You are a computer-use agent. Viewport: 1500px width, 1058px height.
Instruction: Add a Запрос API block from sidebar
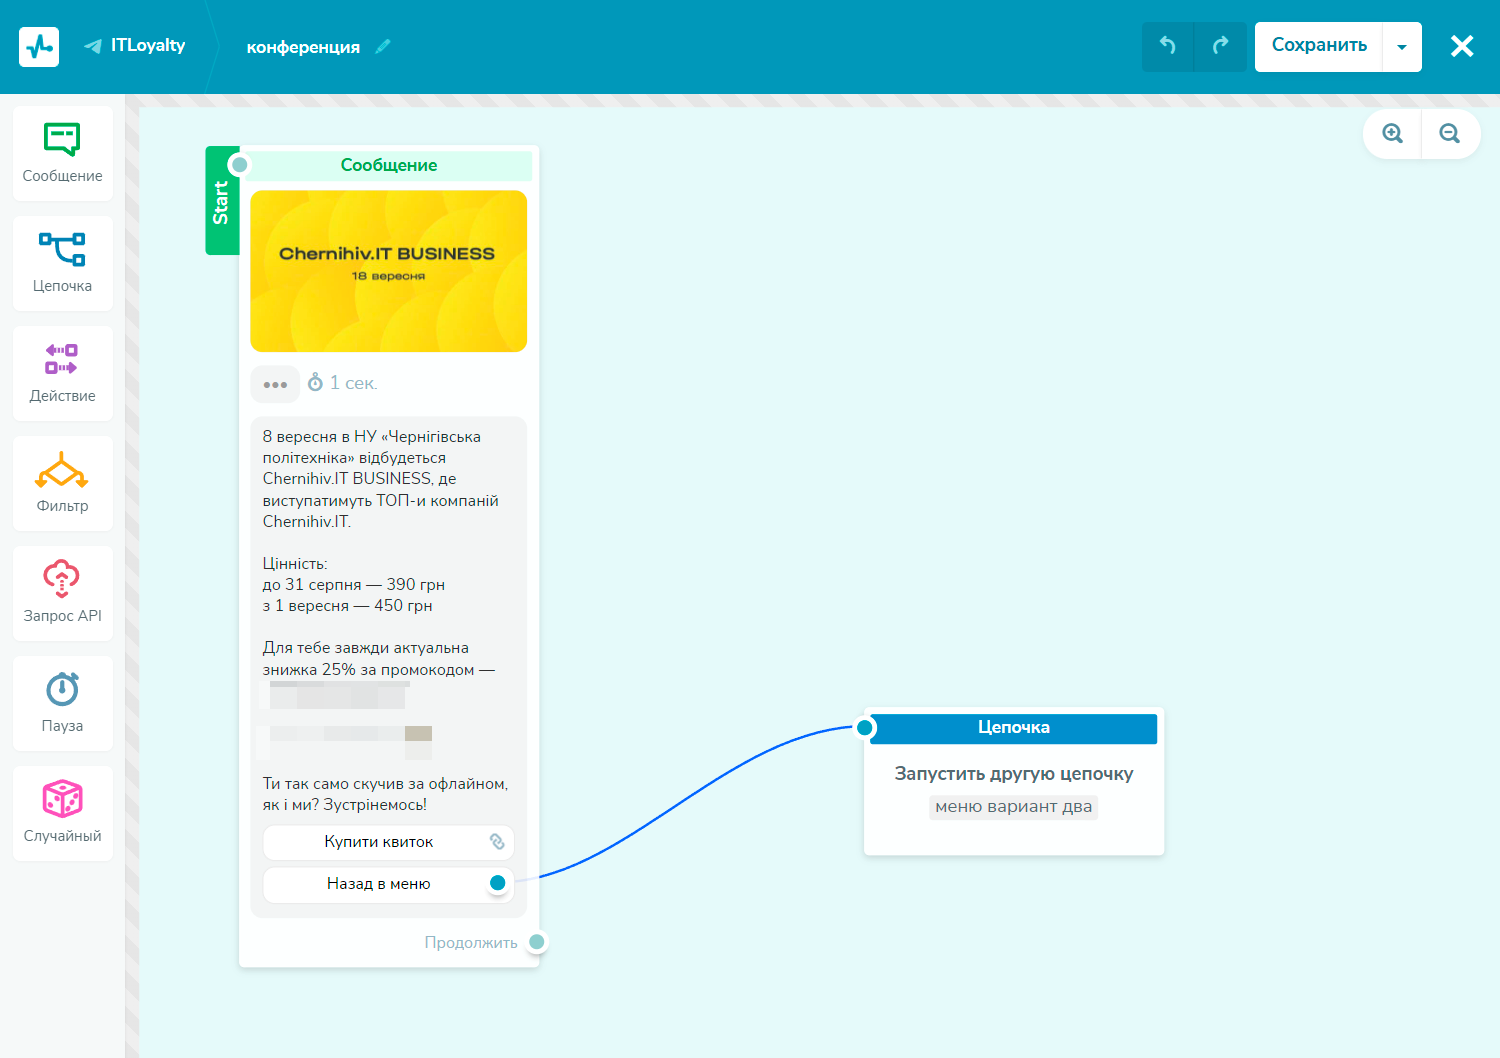tap(63, 593)
